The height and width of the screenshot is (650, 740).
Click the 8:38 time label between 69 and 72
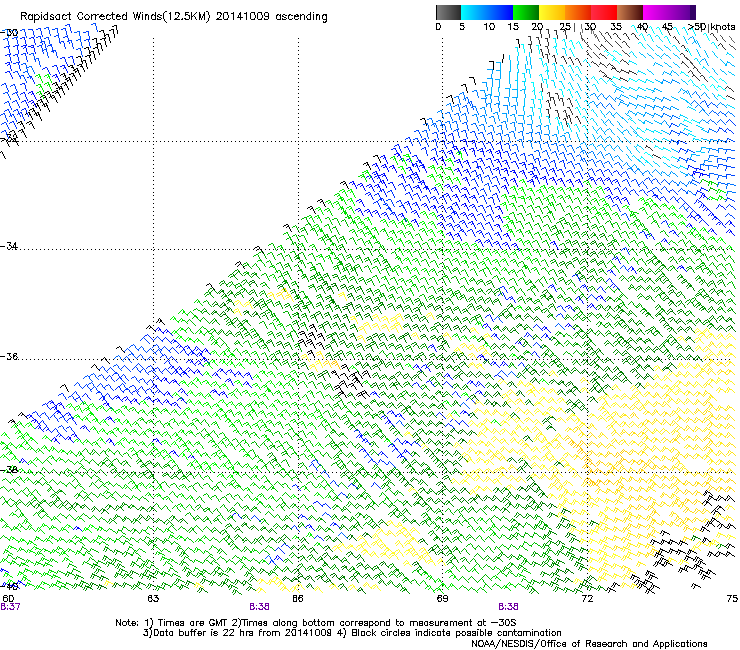[x=508, y=607]
